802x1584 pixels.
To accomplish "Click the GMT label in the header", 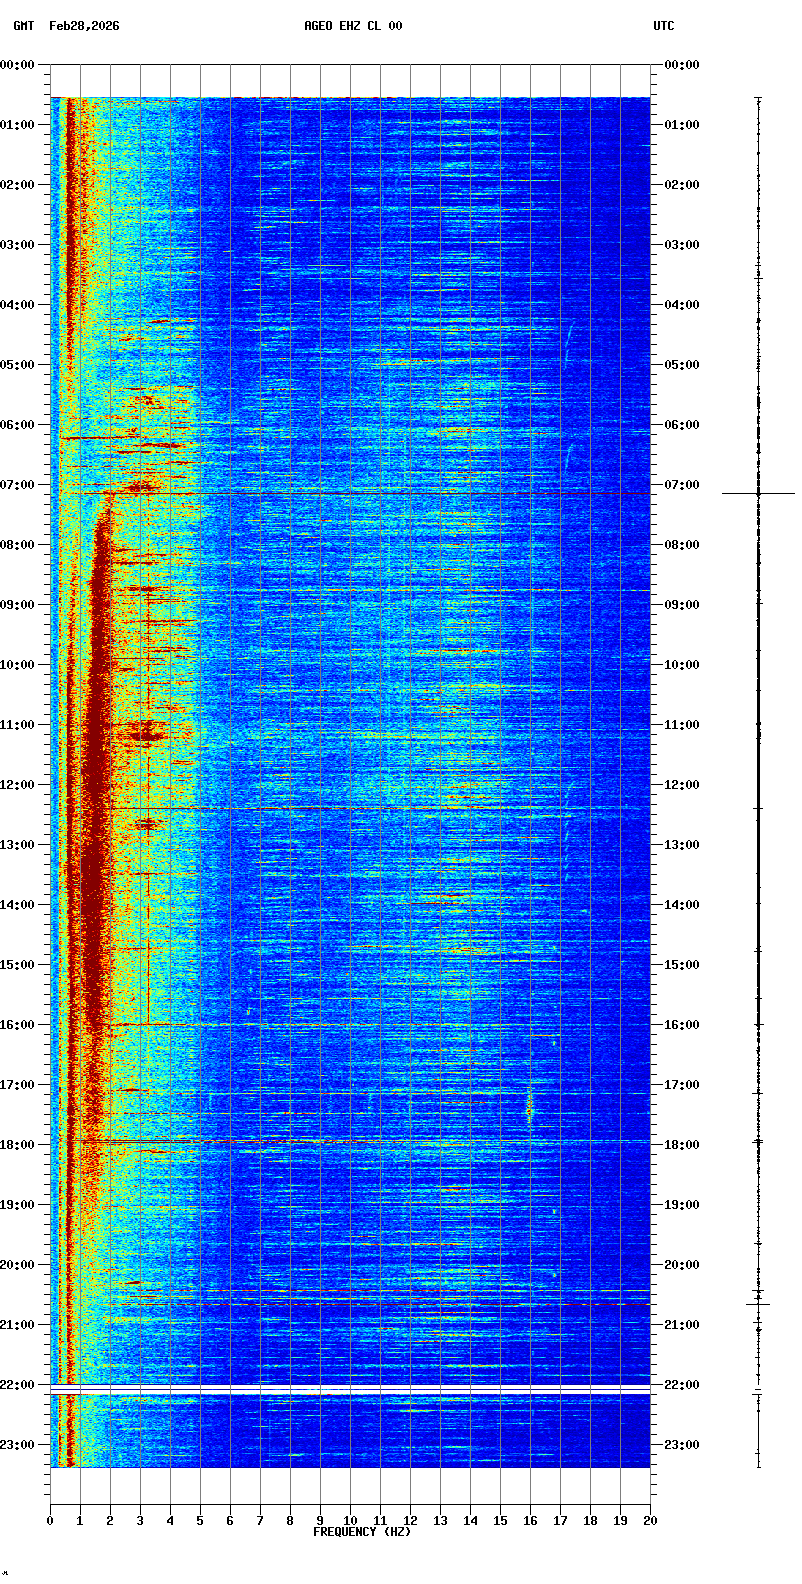I will pyautogui.click(x=23, y=26).
